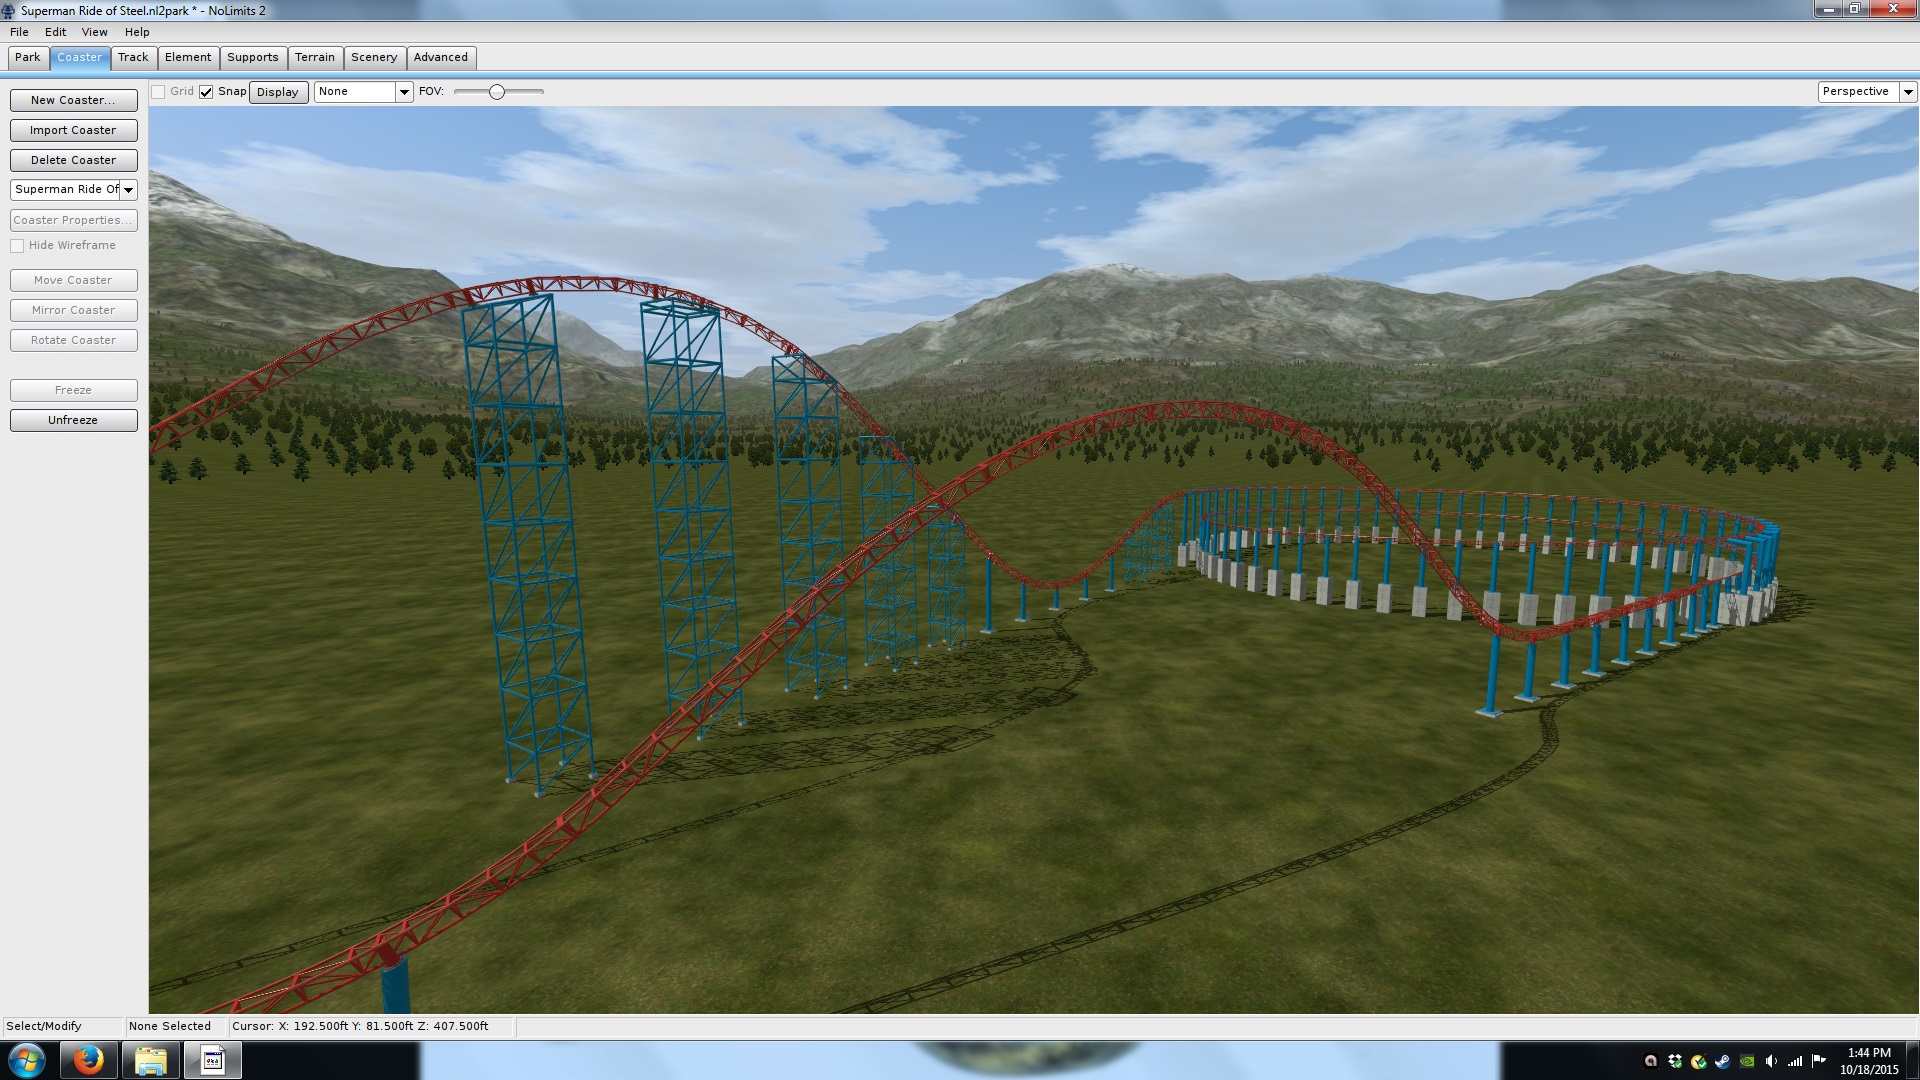
Task: Open Firefox from the taskbar
Action: 88,1060
